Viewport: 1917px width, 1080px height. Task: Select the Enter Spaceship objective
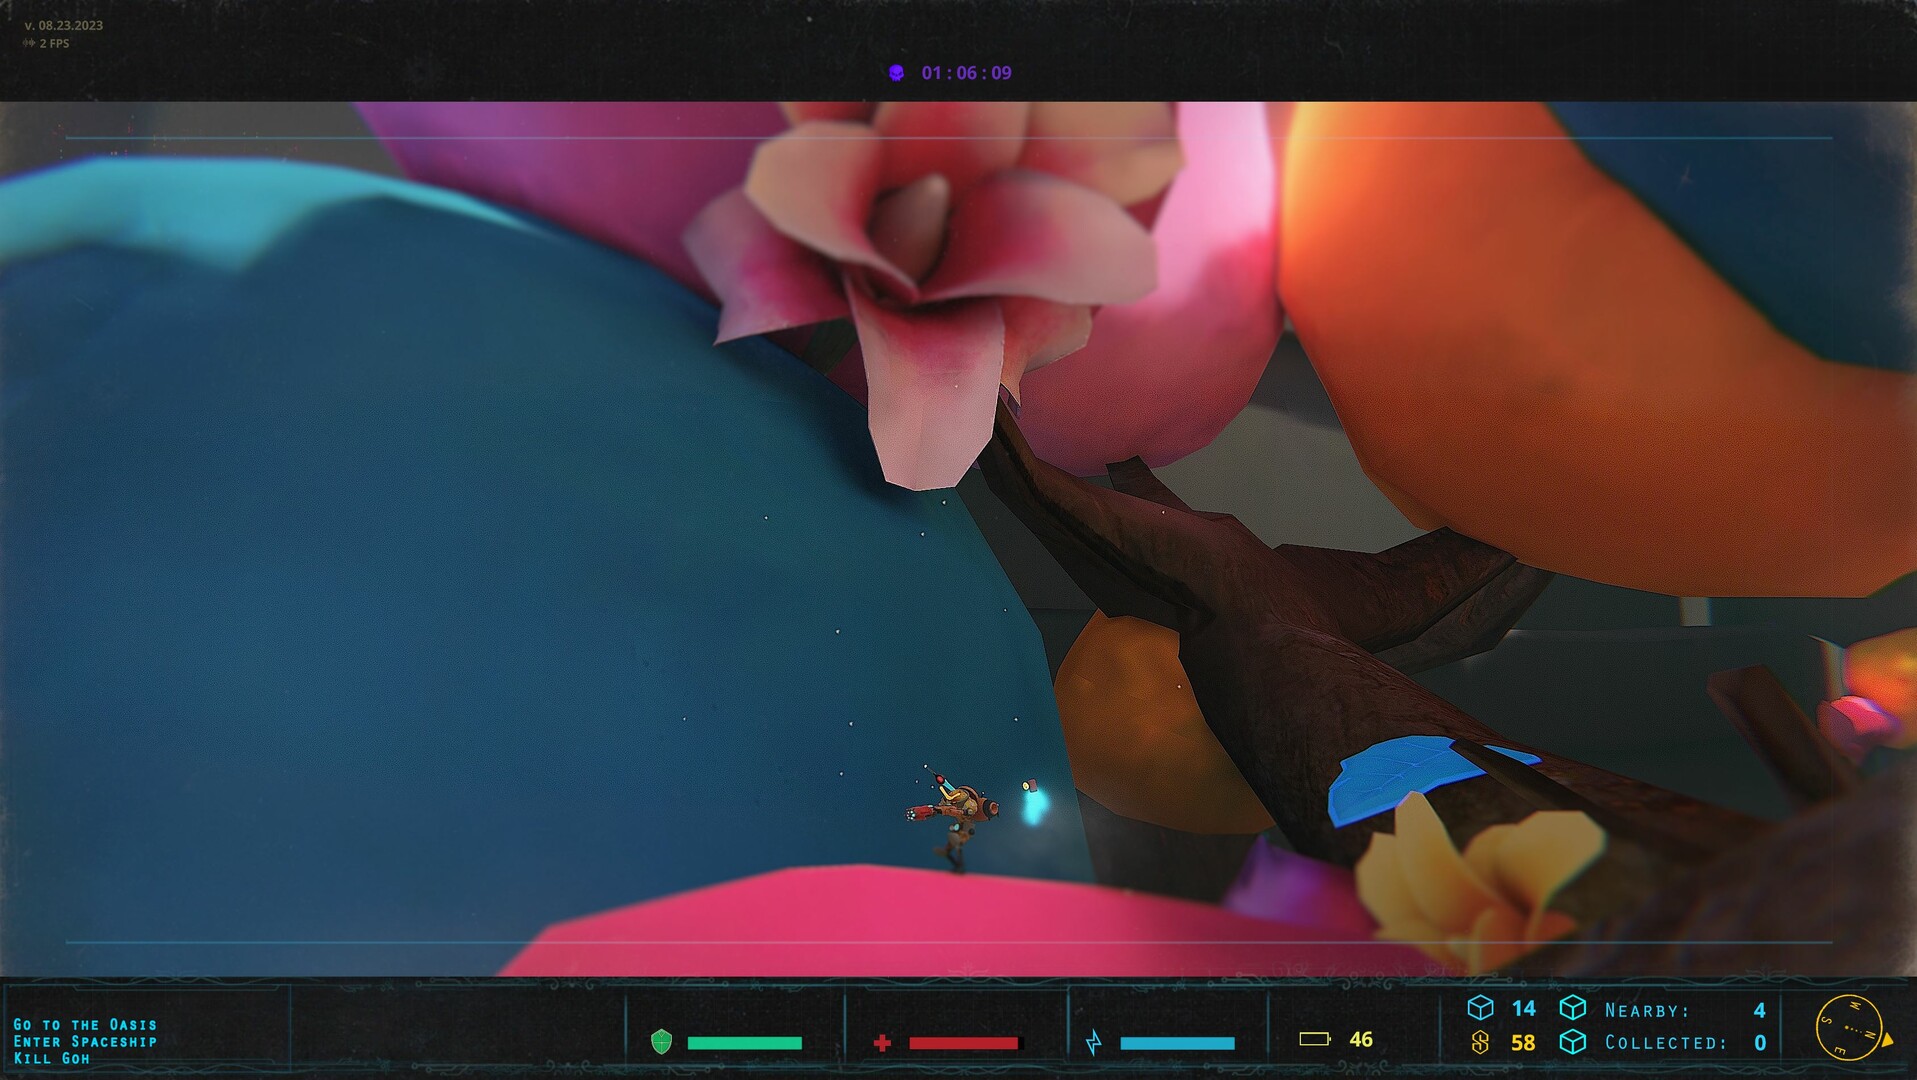(85, 1042)
